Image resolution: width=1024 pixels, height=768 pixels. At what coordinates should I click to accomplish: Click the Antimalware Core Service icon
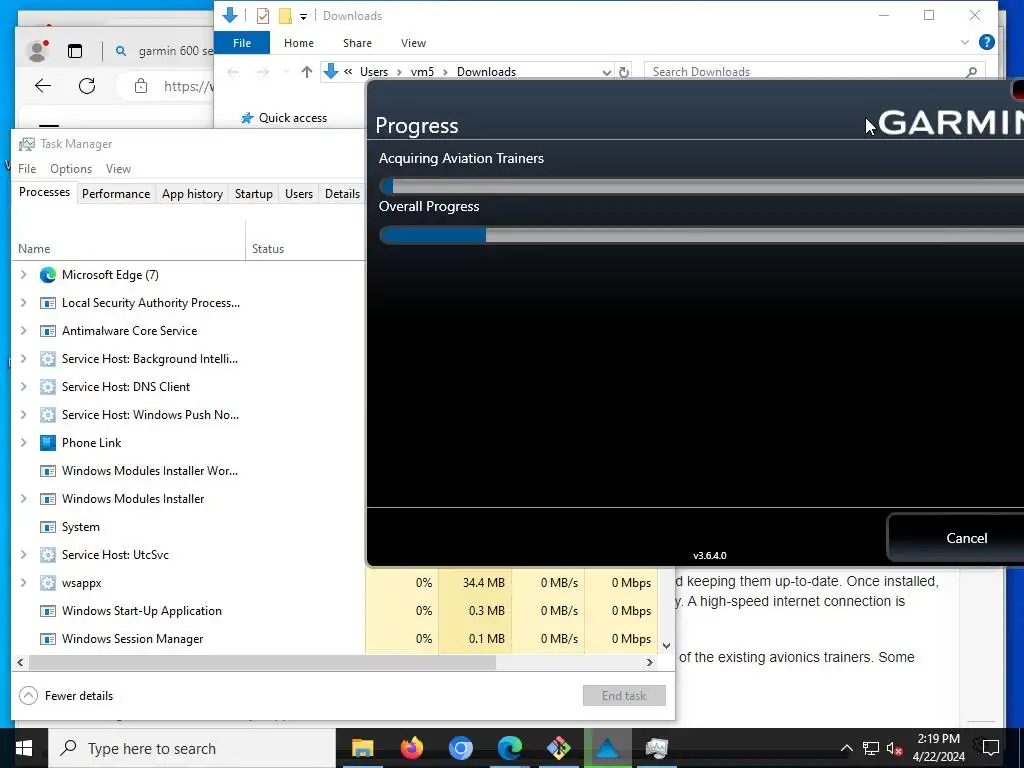(x=48, y=331)
